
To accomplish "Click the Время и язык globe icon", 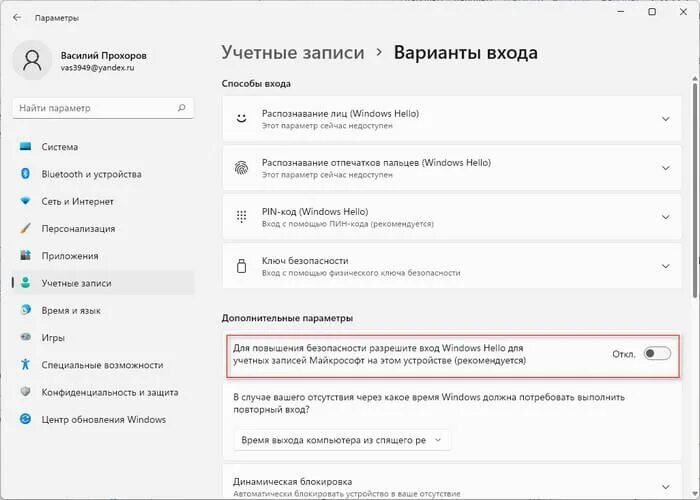I will pos(25,310).
